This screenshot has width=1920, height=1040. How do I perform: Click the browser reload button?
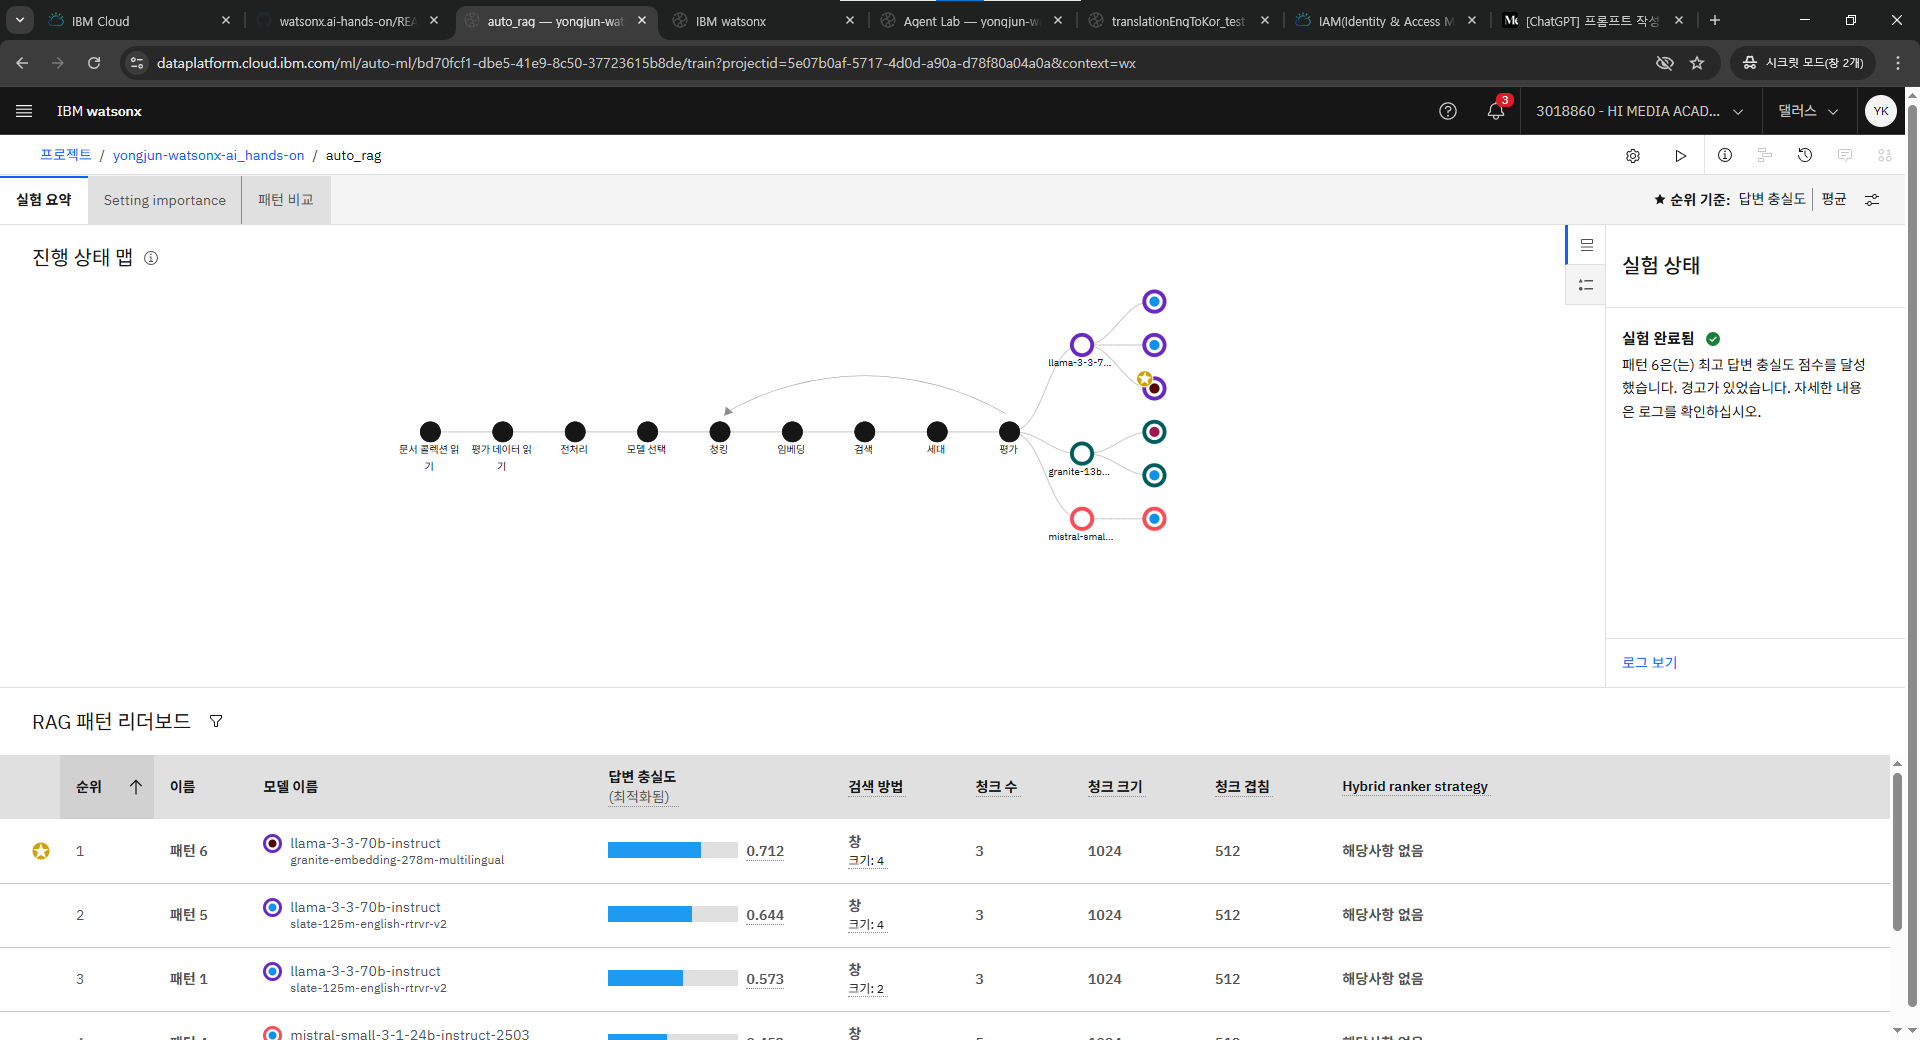[94, 63]
